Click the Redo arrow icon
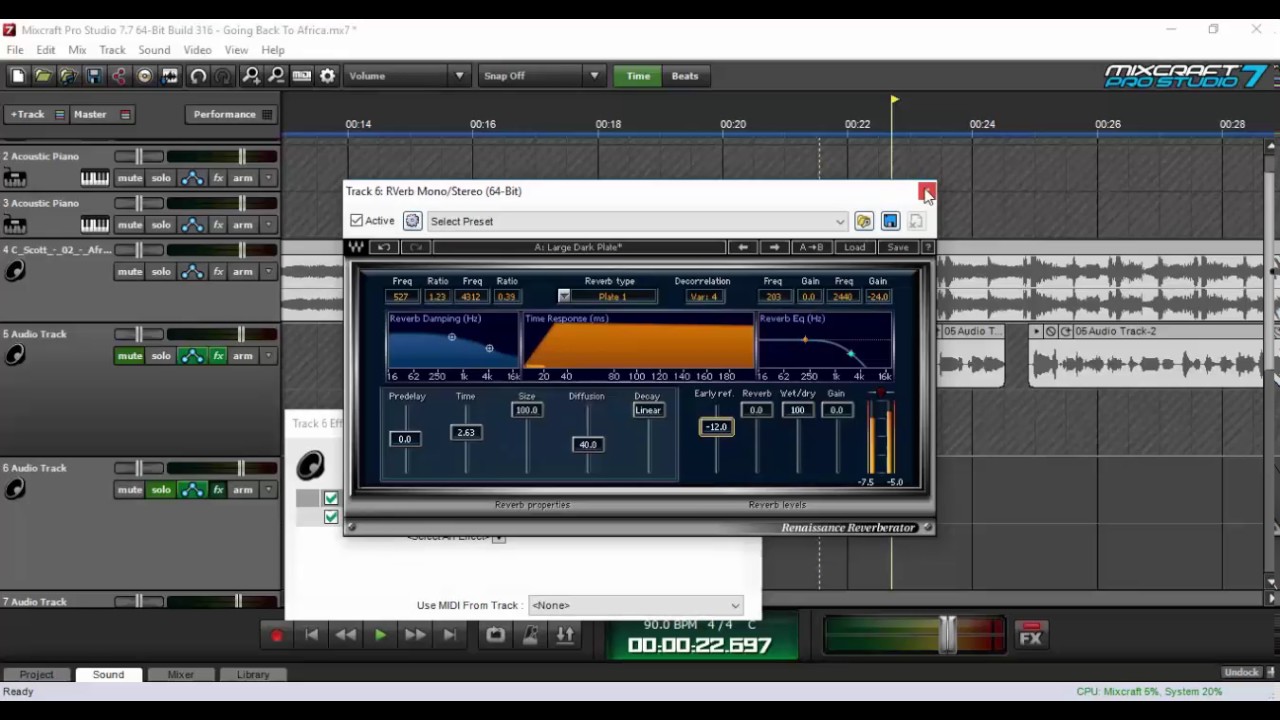Viewport: 1280px width, 720px height. coord(222,76)
